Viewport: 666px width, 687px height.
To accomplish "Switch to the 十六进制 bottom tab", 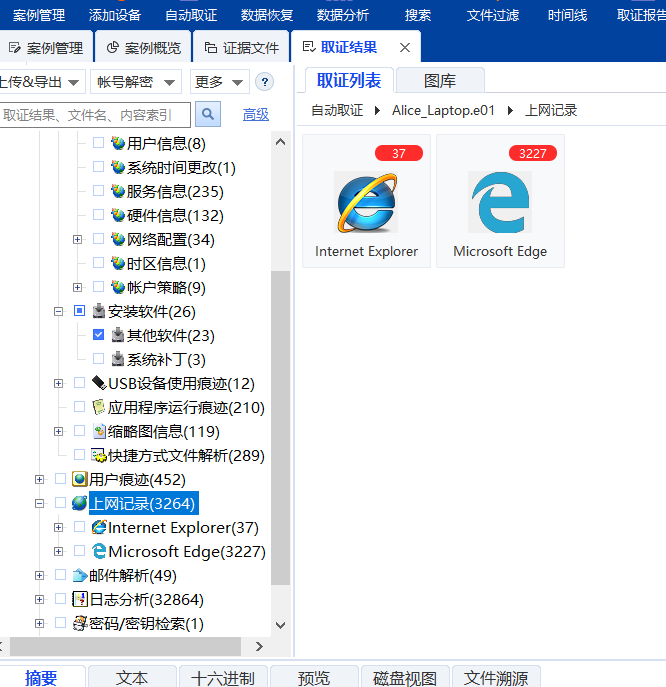I will tap(223, 677).
